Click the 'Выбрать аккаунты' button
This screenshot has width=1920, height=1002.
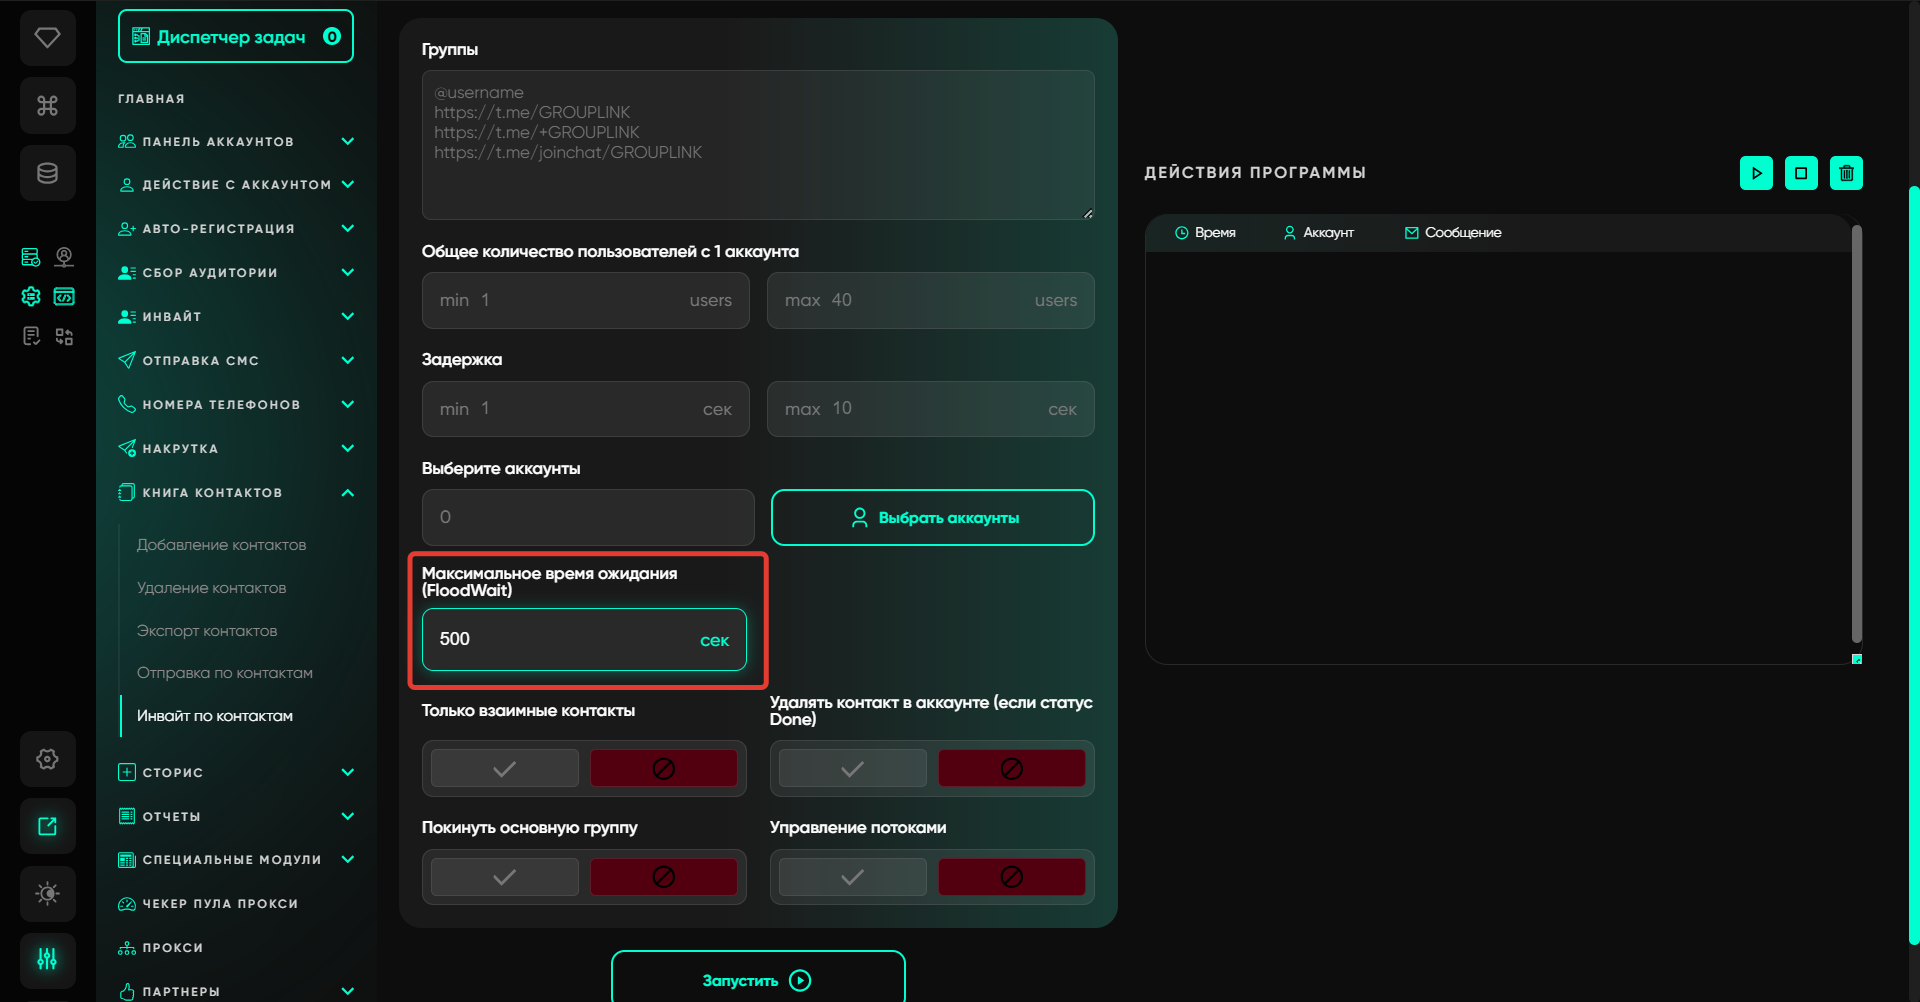932,517
